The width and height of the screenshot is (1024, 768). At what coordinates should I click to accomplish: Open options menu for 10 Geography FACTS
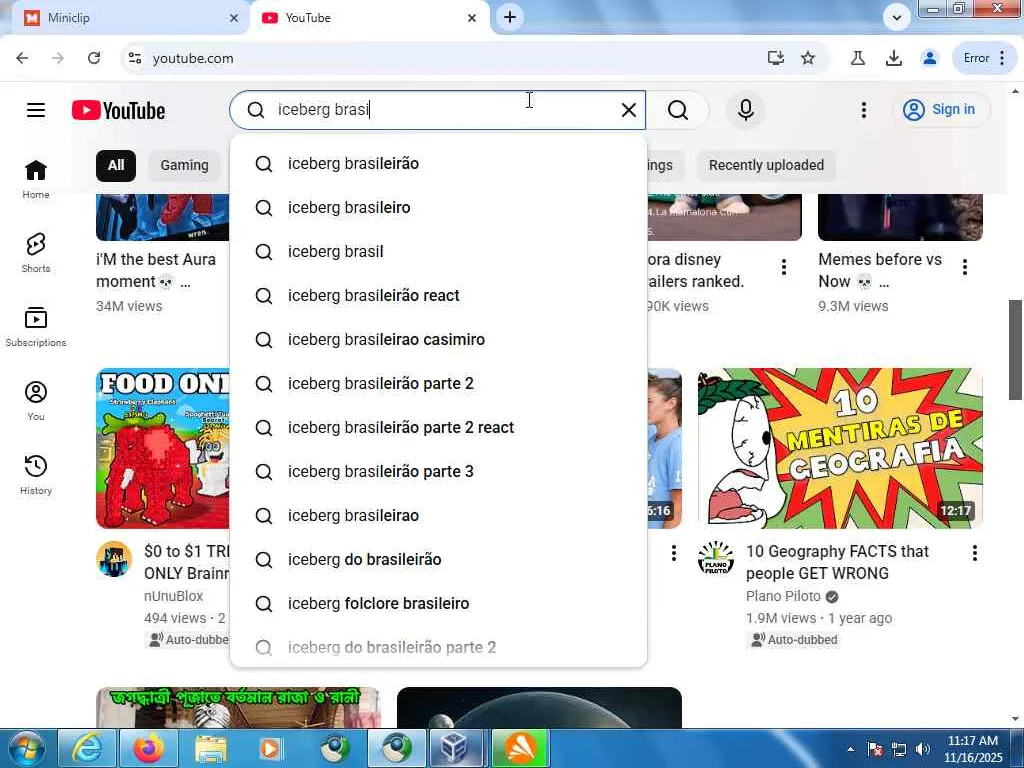tap(974, 553)
